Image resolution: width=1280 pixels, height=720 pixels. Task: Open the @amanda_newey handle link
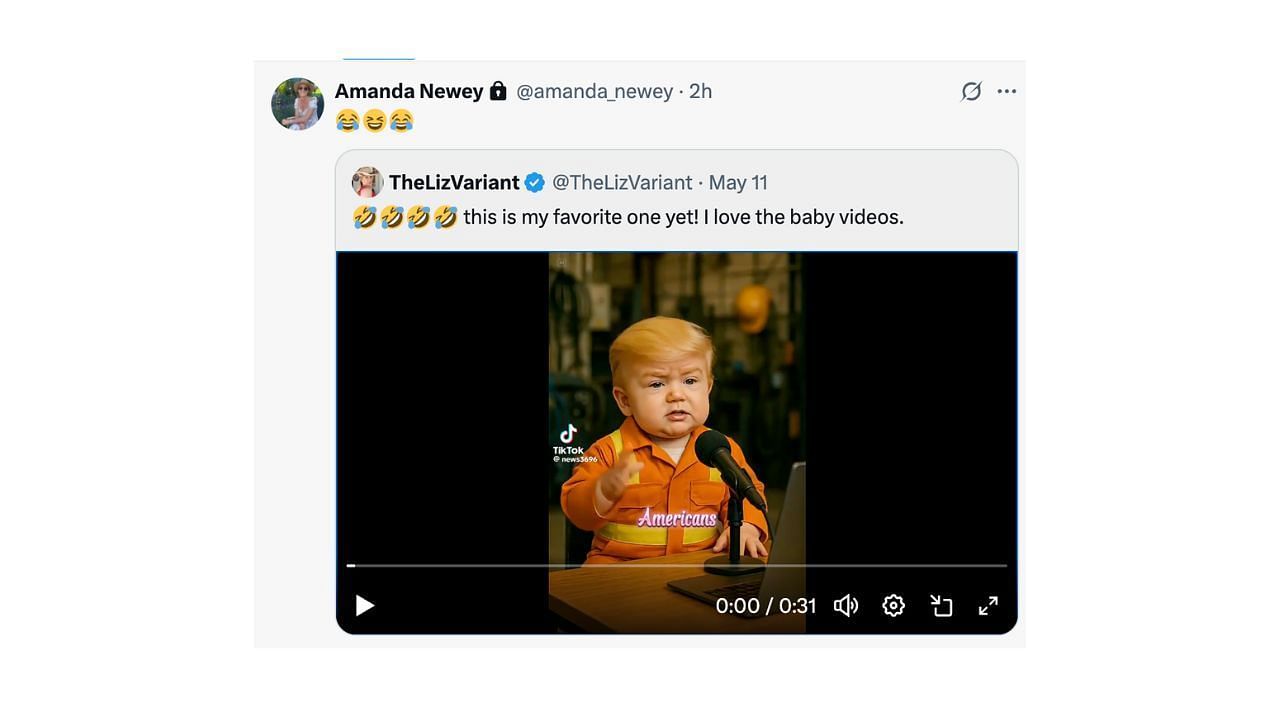[594, 91]
